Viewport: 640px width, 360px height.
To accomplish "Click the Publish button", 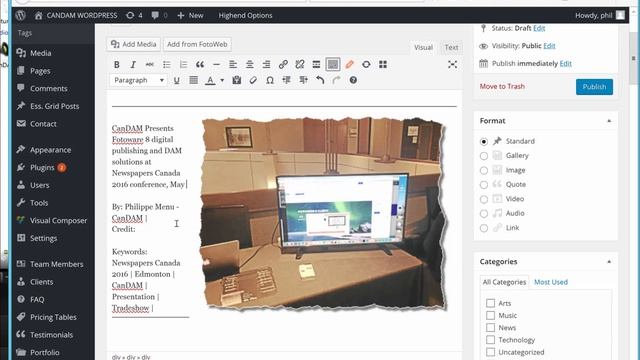I will (594, 87).
